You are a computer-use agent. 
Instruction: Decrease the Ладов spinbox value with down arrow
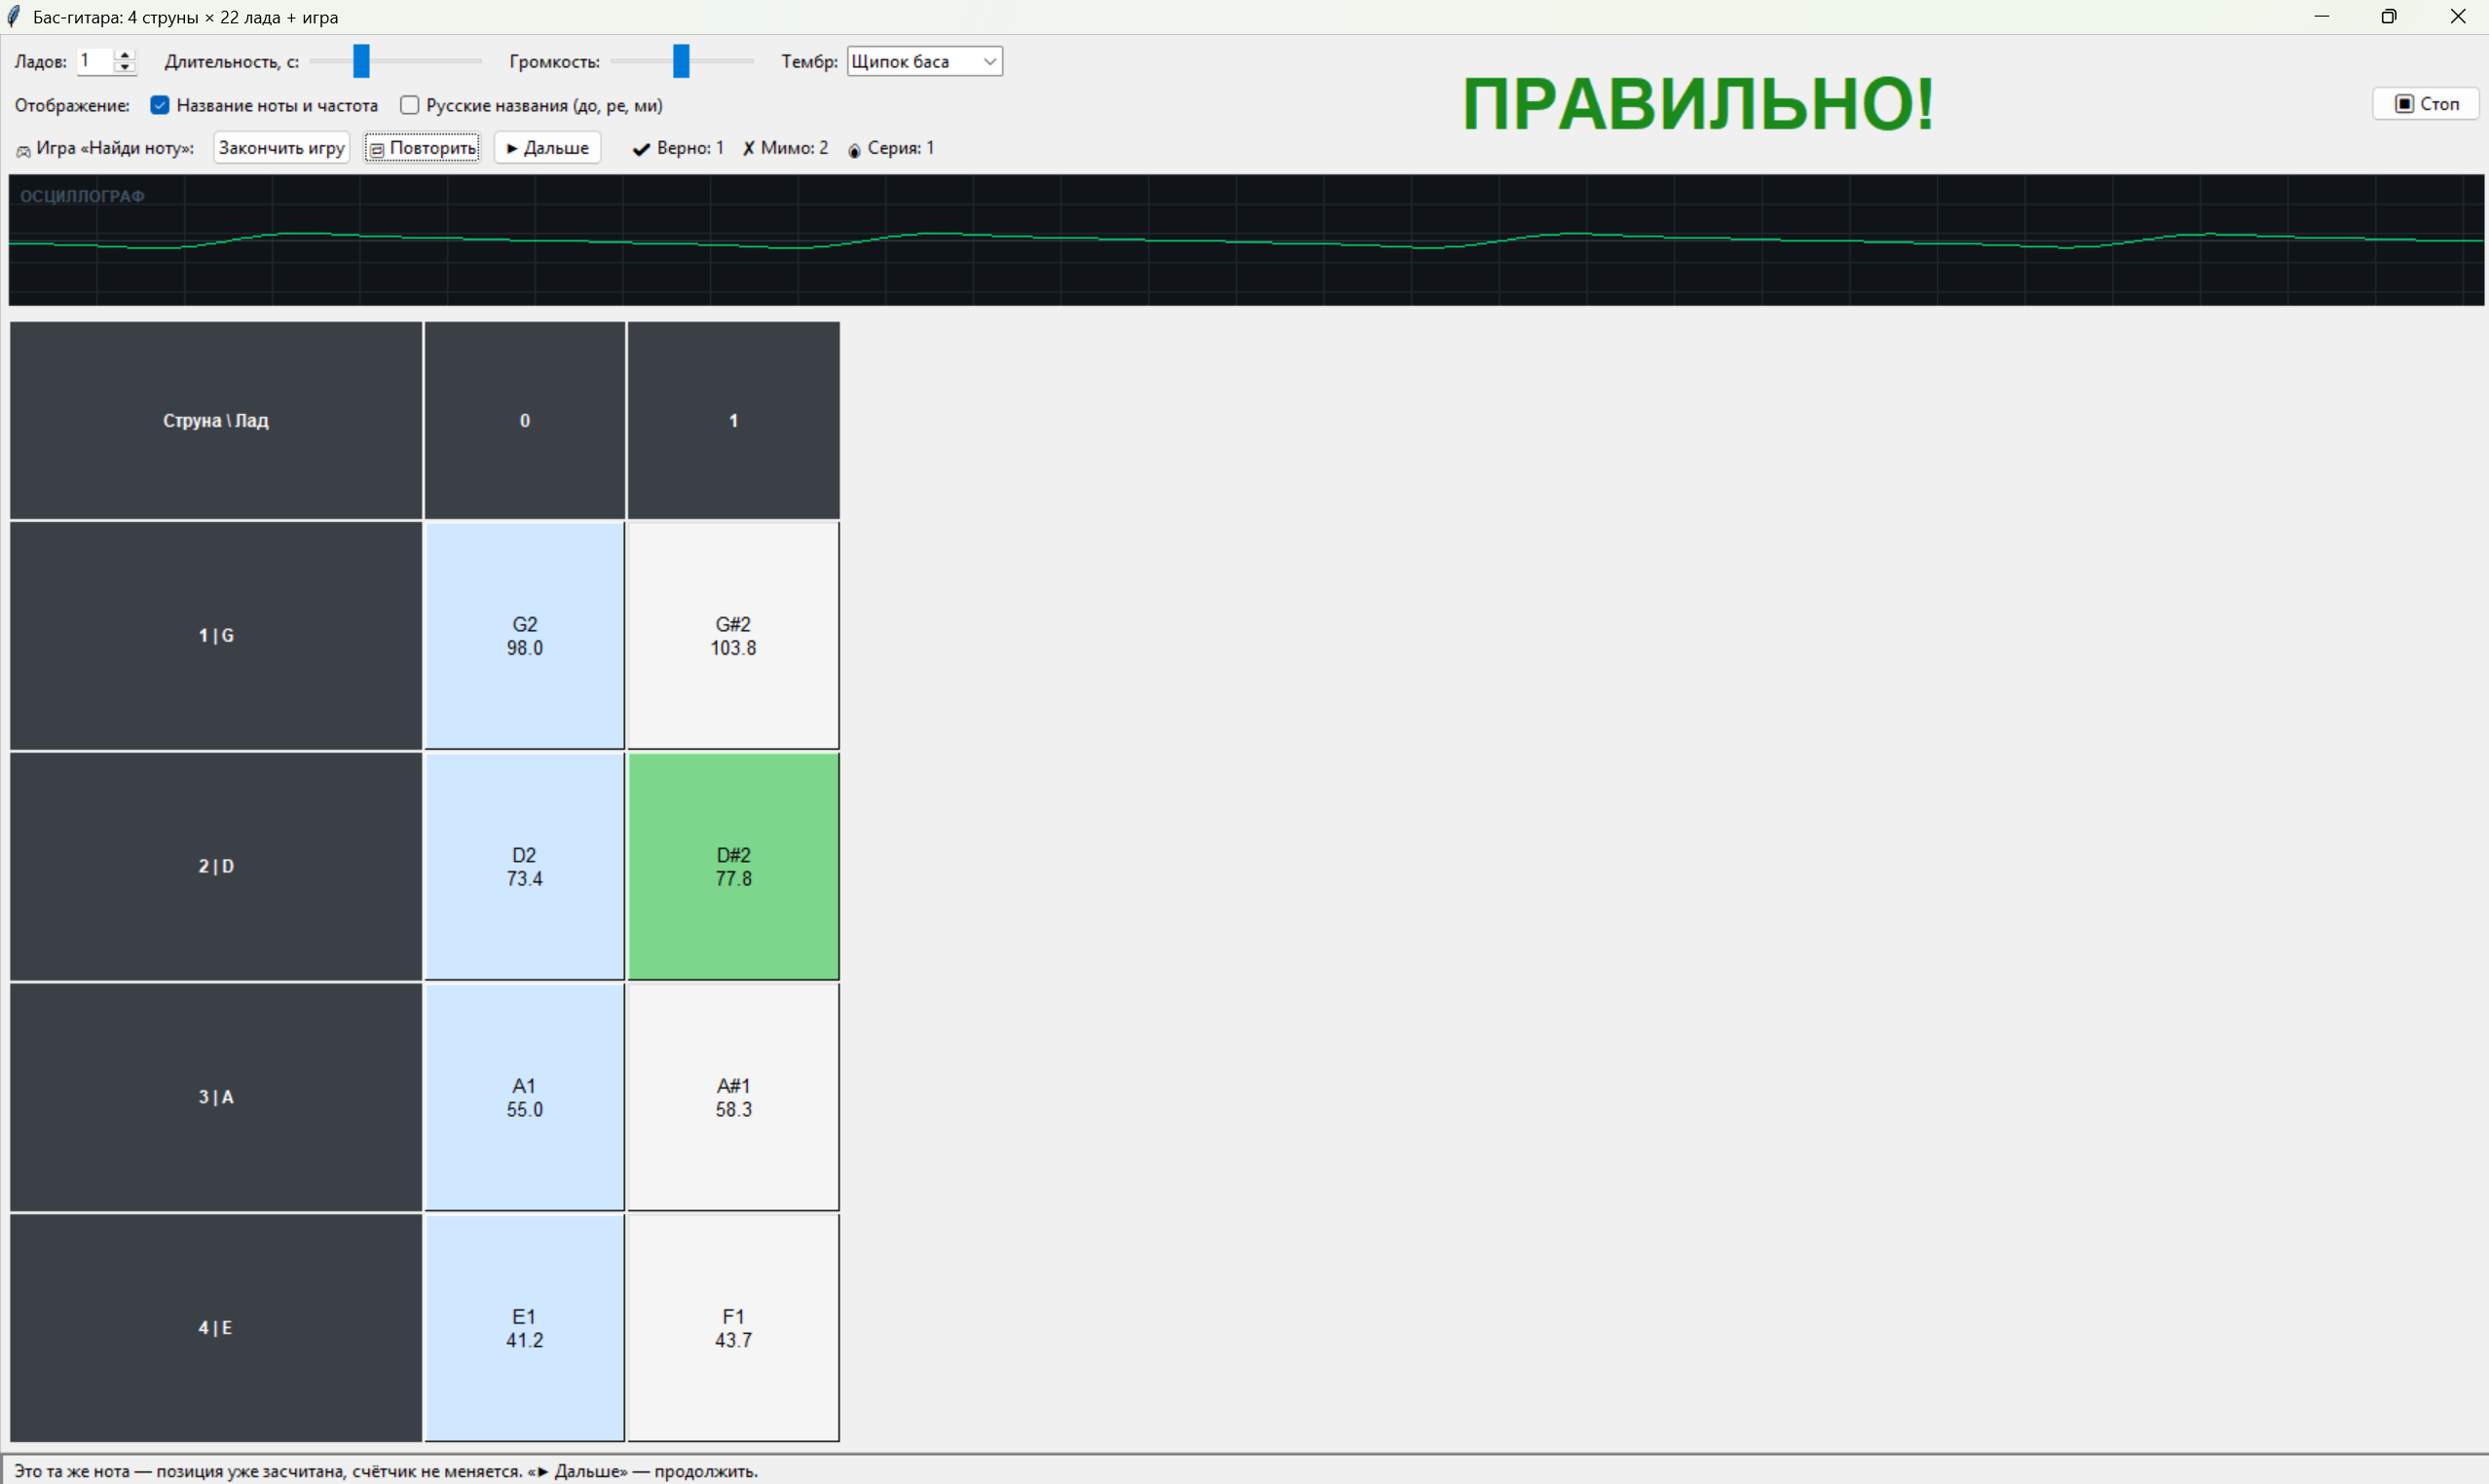click(x=125, y=67)
